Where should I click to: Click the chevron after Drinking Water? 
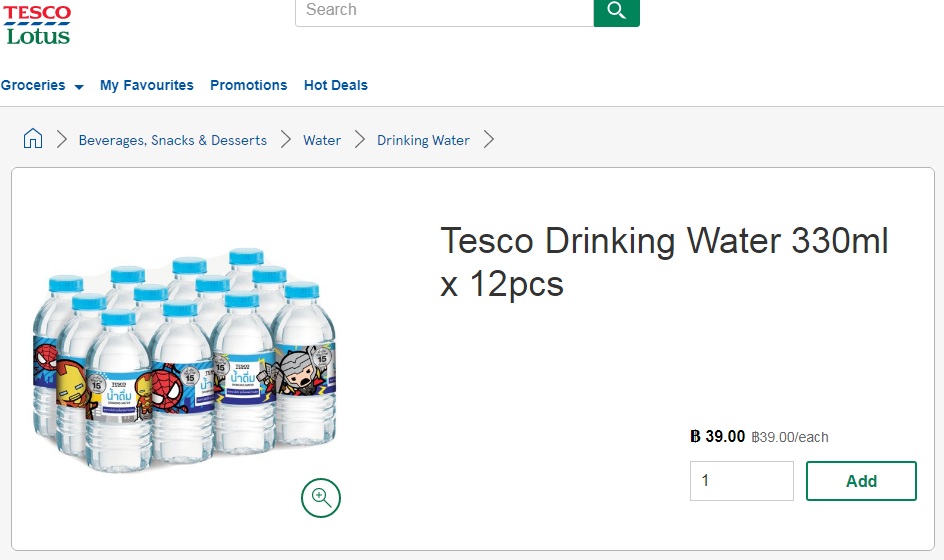pyautogui.click(x=489, y=140)
